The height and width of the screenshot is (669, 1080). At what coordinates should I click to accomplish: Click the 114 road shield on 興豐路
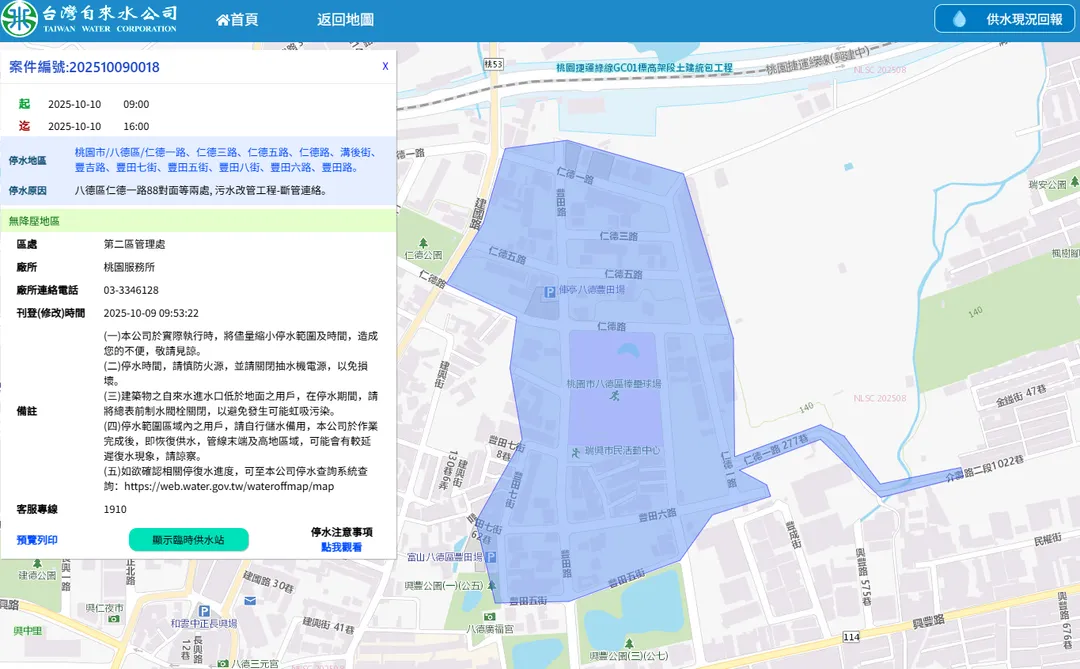coord(851,637)
